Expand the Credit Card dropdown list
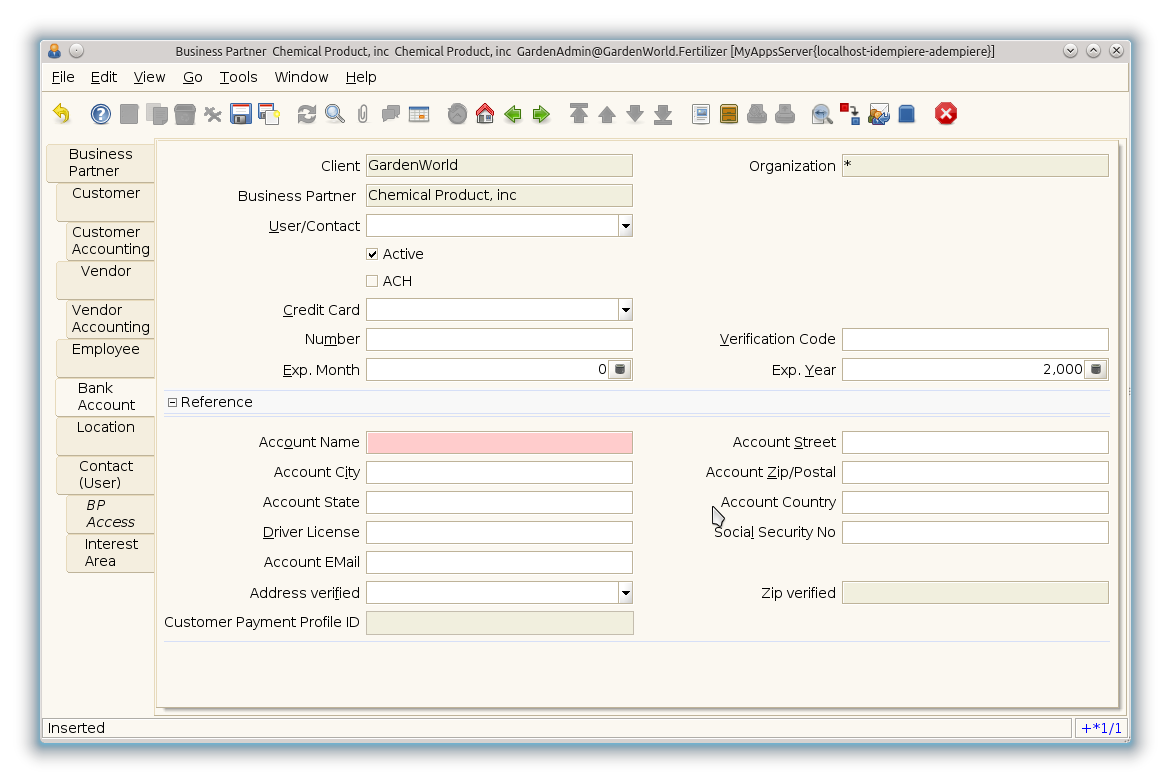The image size is (1171, 783). pos(625,310)
